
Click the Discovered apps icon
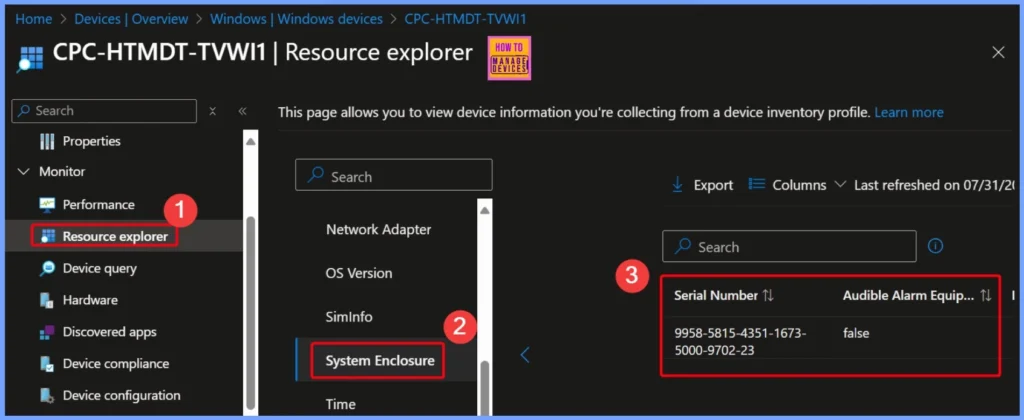[x=47, y=332]
